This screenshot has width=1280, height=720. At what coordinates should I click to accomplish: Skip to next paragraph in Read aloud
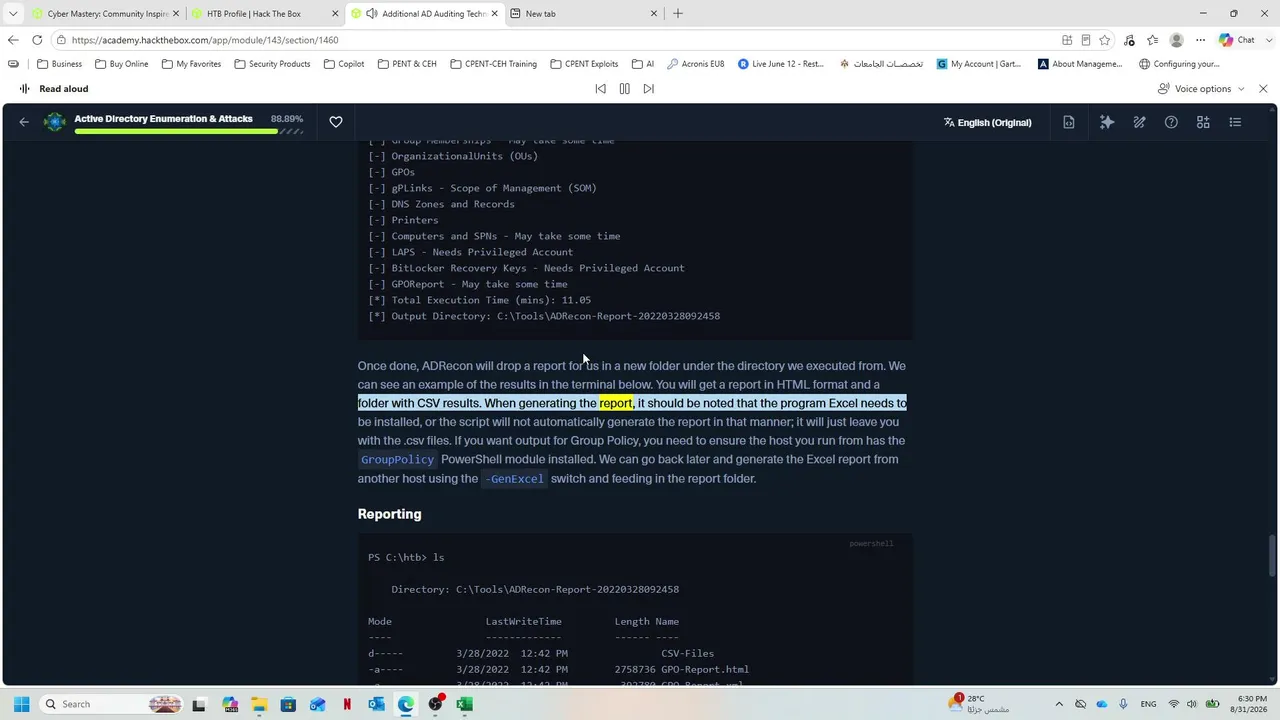point(648,89)
